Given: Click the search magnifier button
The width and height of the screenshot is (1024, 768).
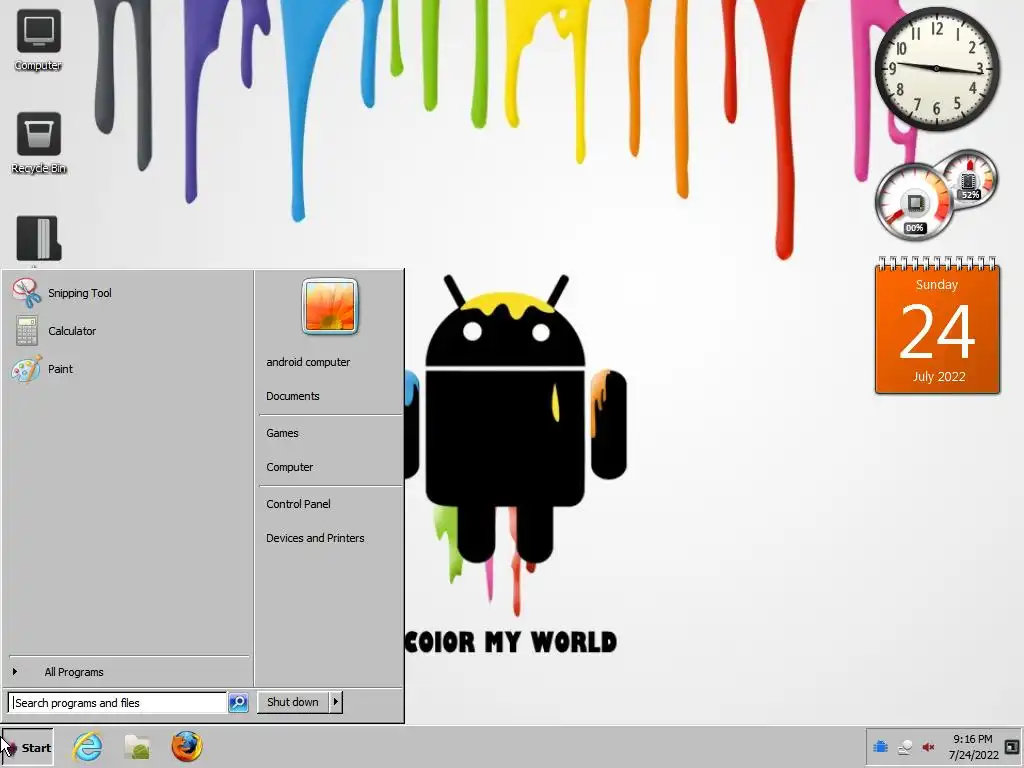Looking at the screenshot, I should [238, 703].
